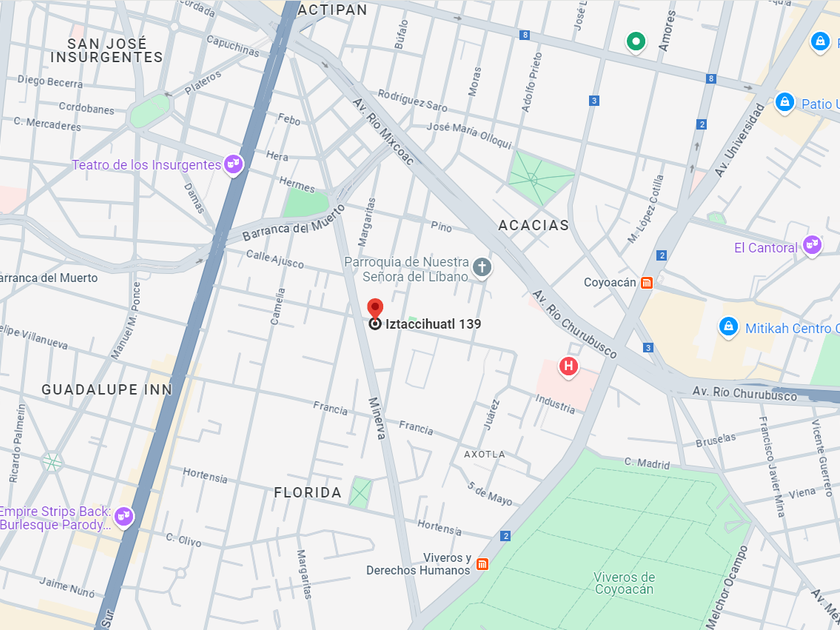Open the Patio shopping marker icon

click(784, 102)
